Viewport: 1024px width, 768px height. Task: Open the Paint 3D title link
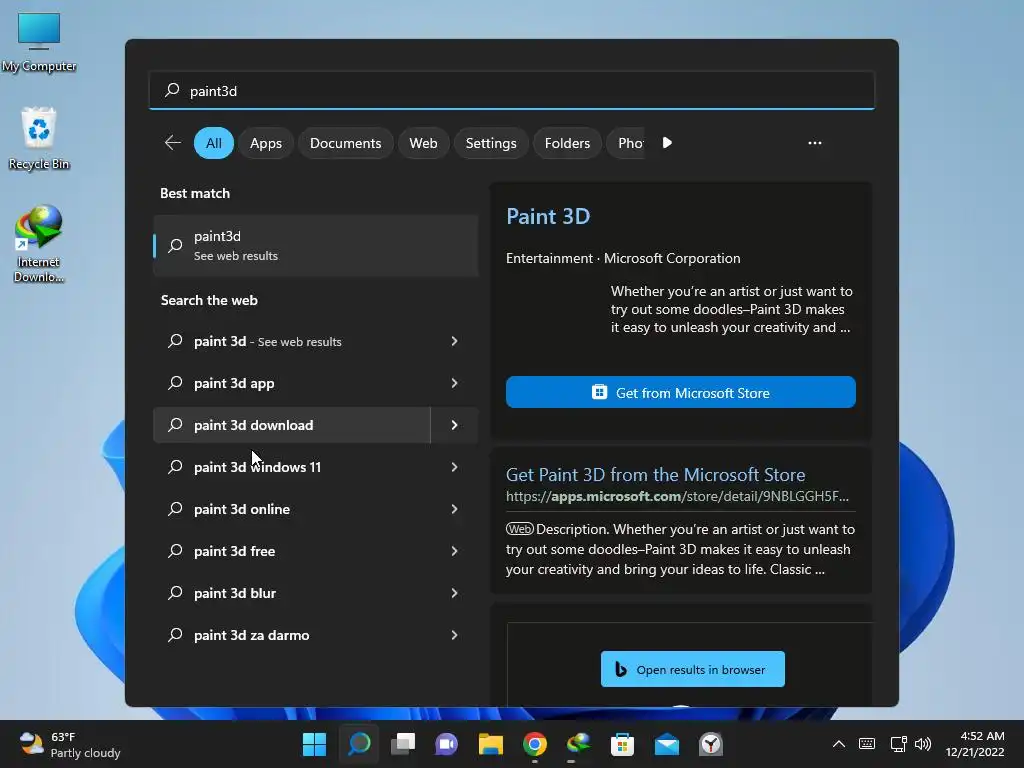[548, 216]
